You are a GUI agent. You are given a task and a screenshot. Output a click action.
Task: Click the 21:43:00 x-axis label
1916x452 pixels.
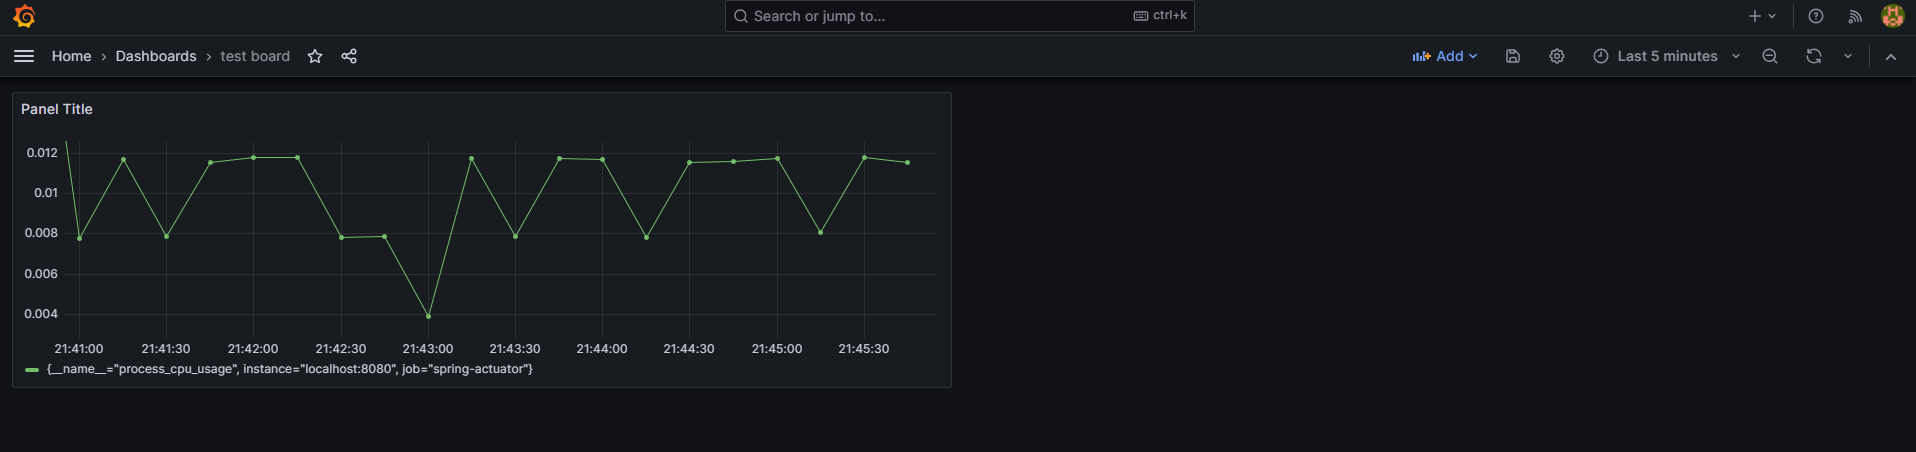[x=428, y=349]
